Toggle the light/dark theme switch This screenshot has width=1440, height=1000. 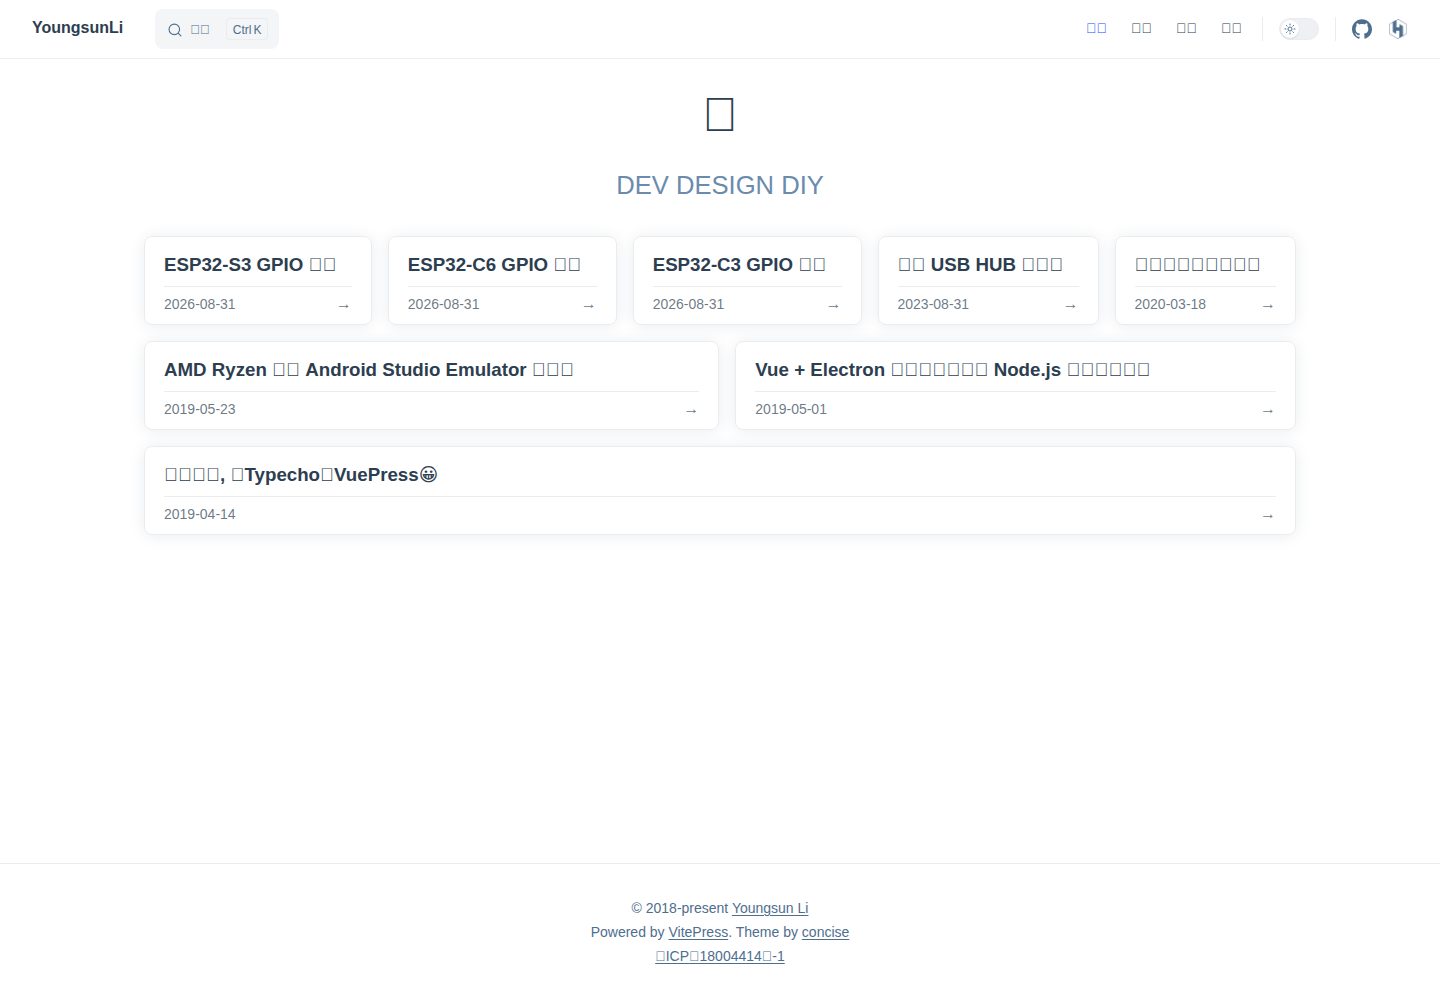[x=1299, y=29]
